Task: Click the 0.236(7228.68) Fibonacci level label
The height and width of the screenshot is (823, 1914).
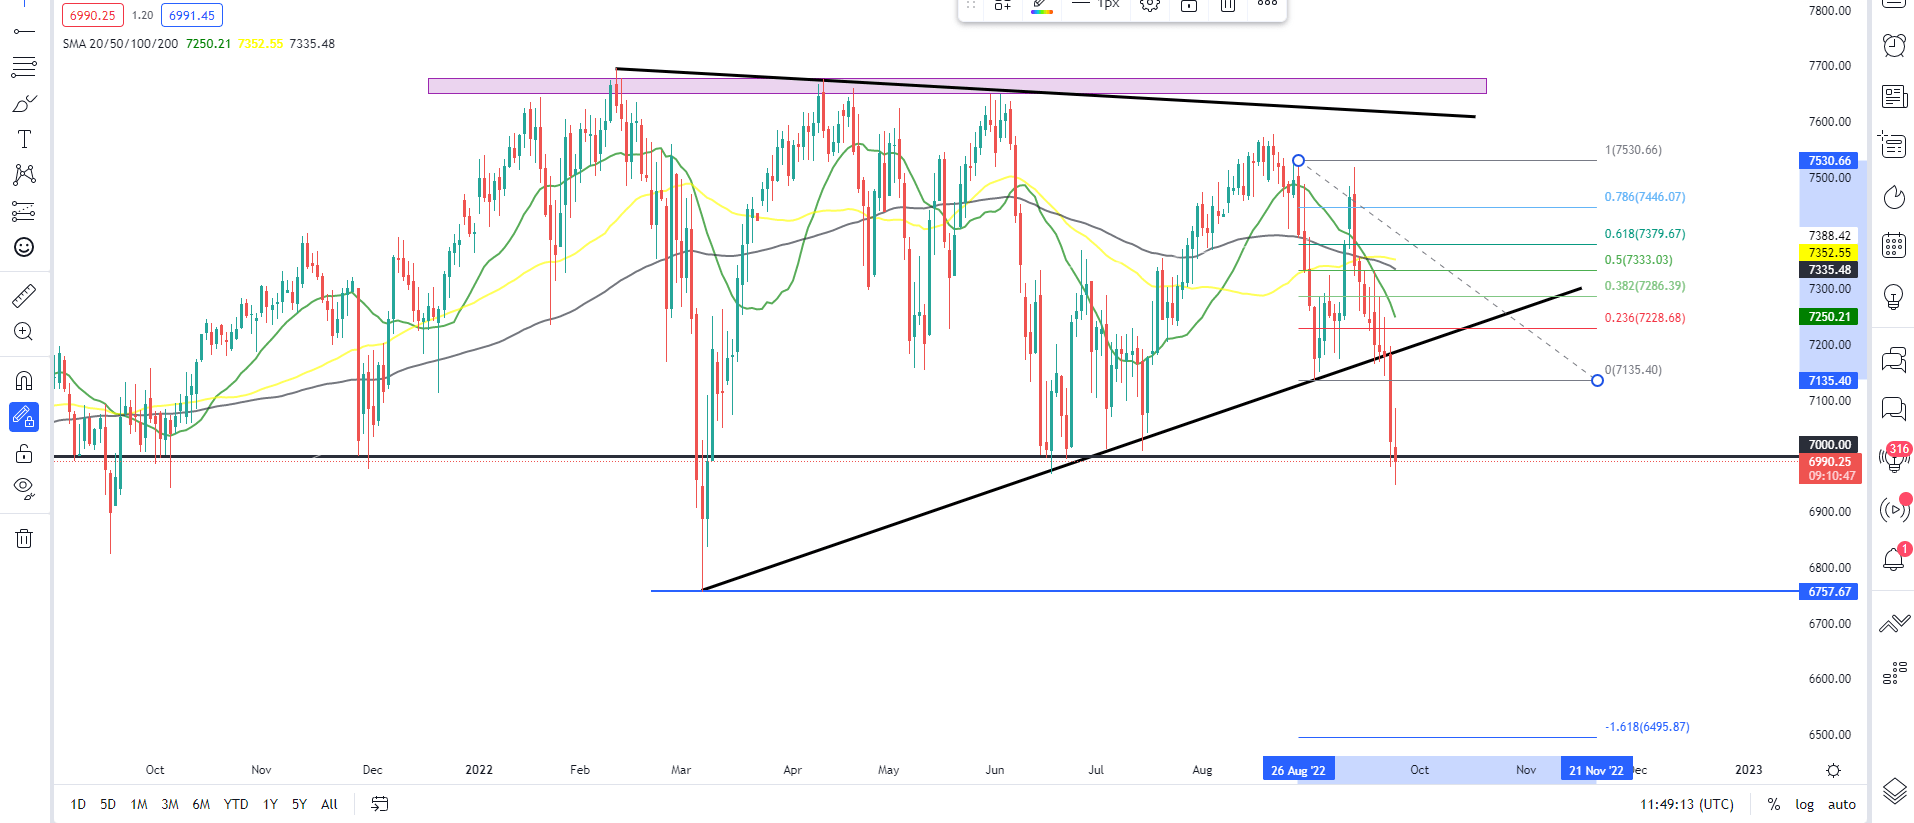Action: 1645,317
